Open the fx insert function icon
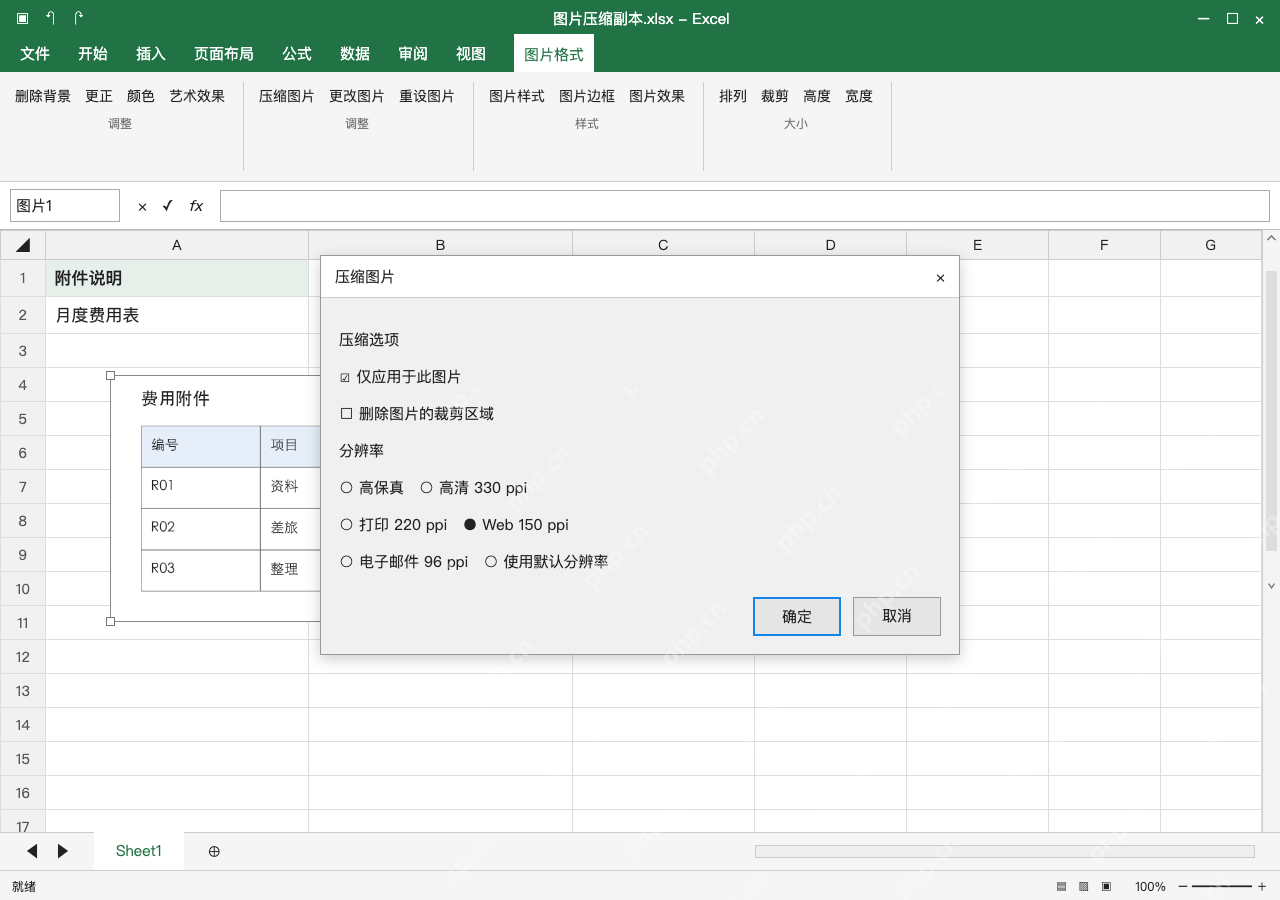Screen dimensions: 1280x900 (196, 206)
